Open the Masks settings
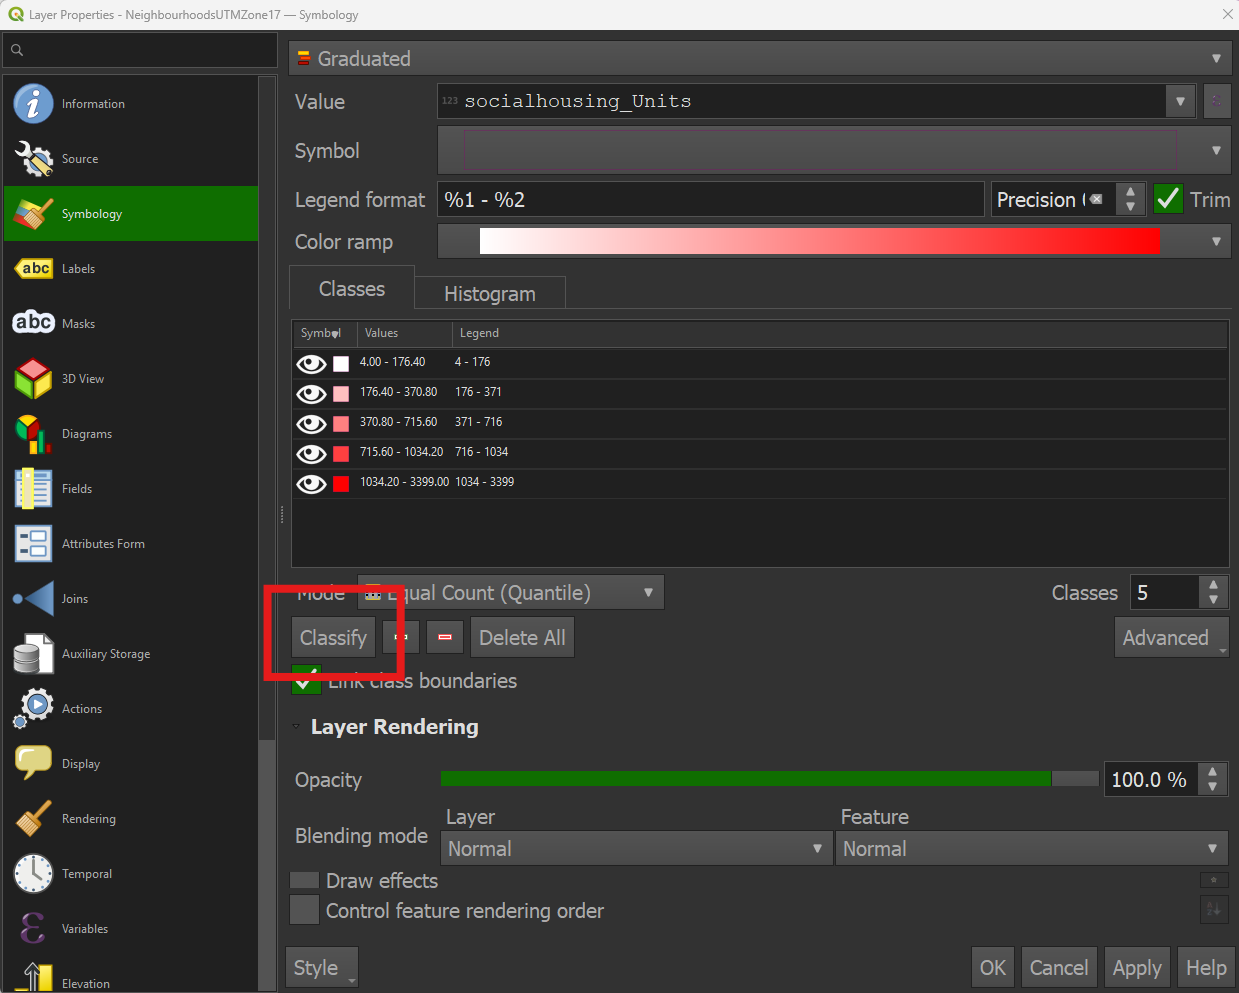The width and height of the screenshot is (1239, 993). 131,324
